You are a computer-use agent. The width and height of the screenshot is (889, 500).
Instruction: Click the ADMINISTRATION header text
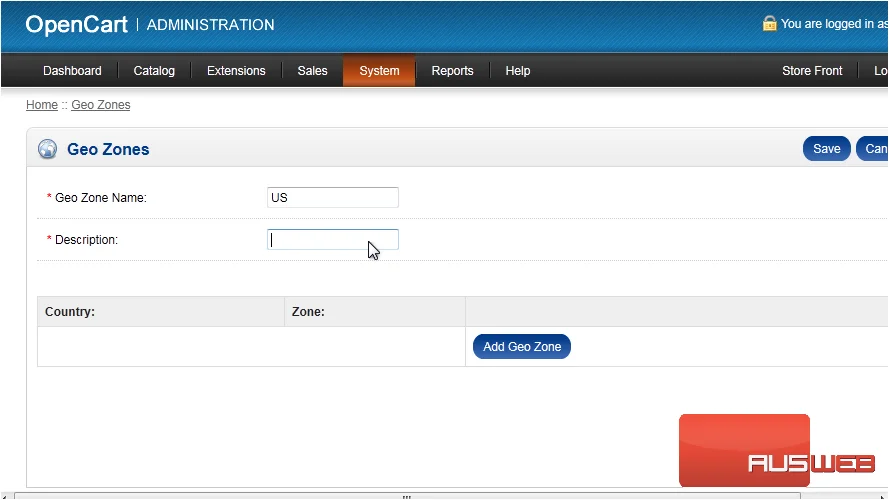210,25
